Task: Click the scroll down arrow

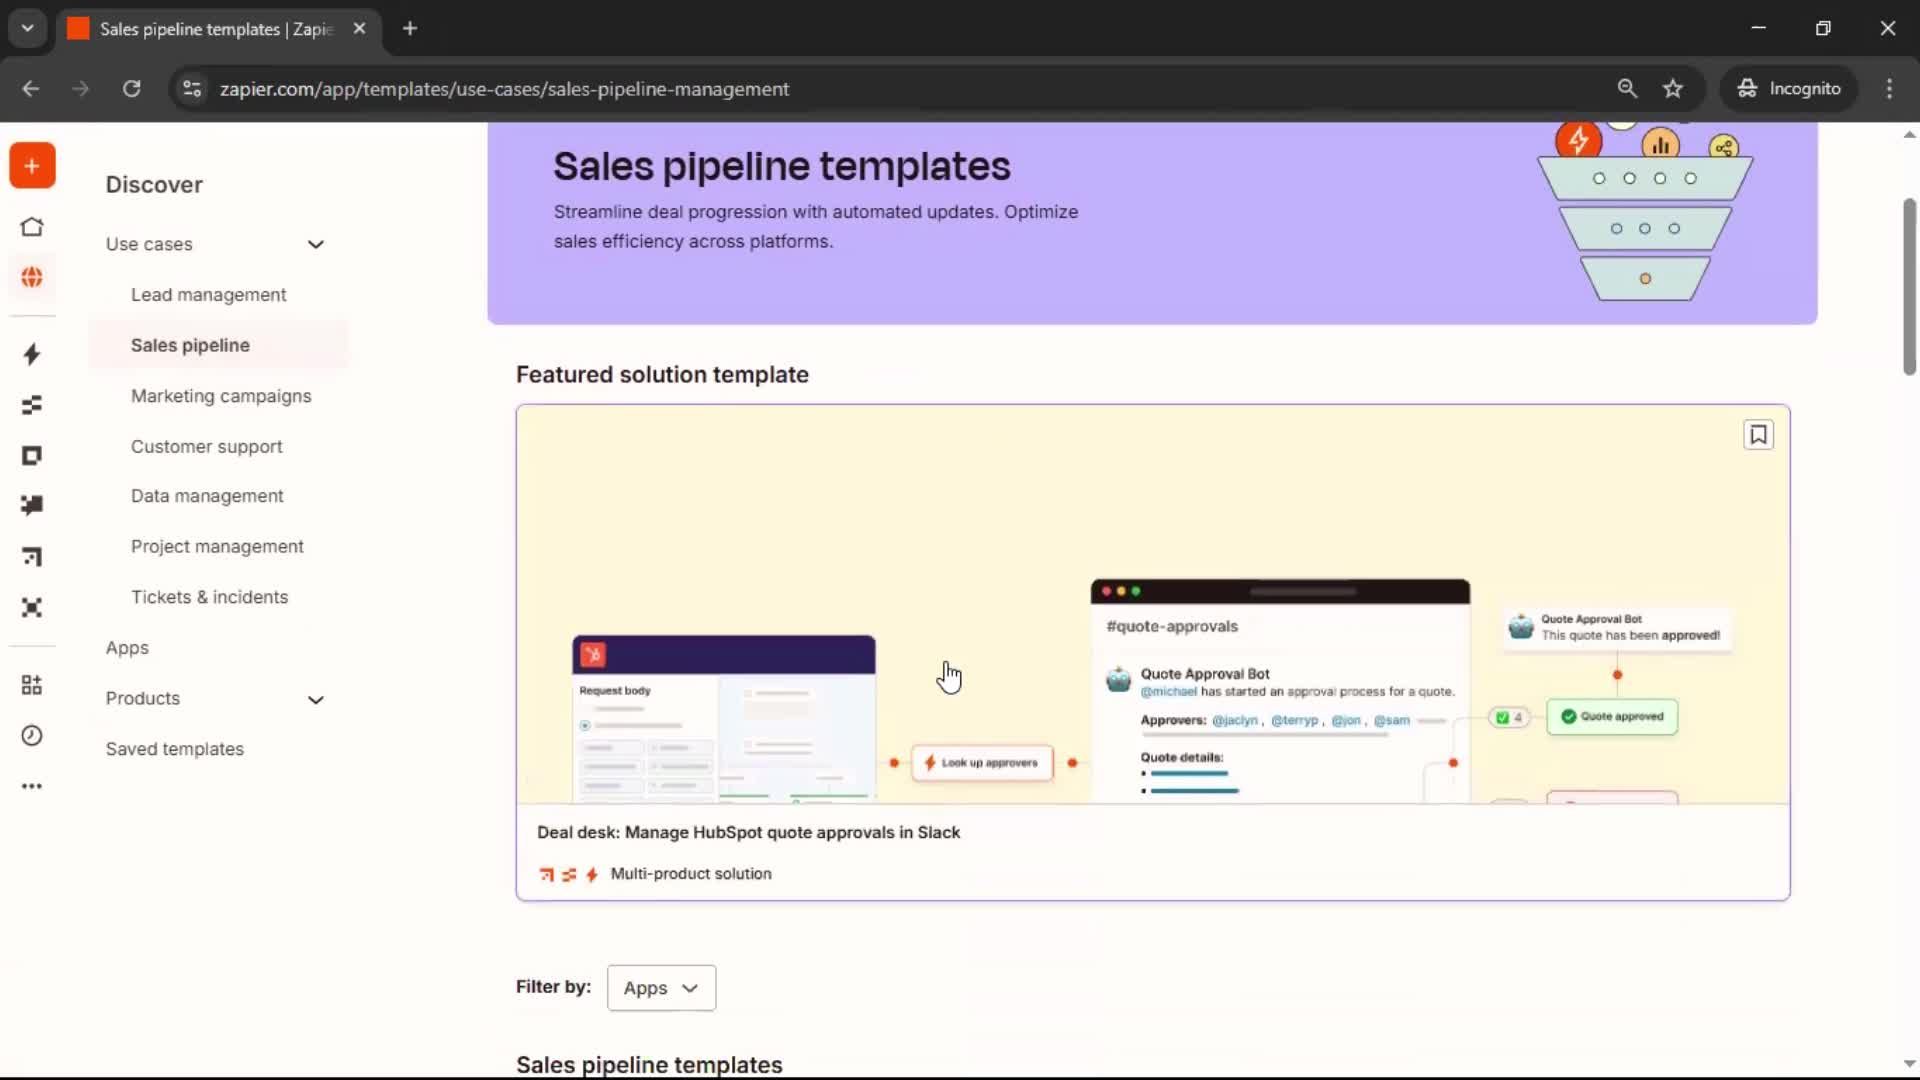Action: click(1909, 1064)
